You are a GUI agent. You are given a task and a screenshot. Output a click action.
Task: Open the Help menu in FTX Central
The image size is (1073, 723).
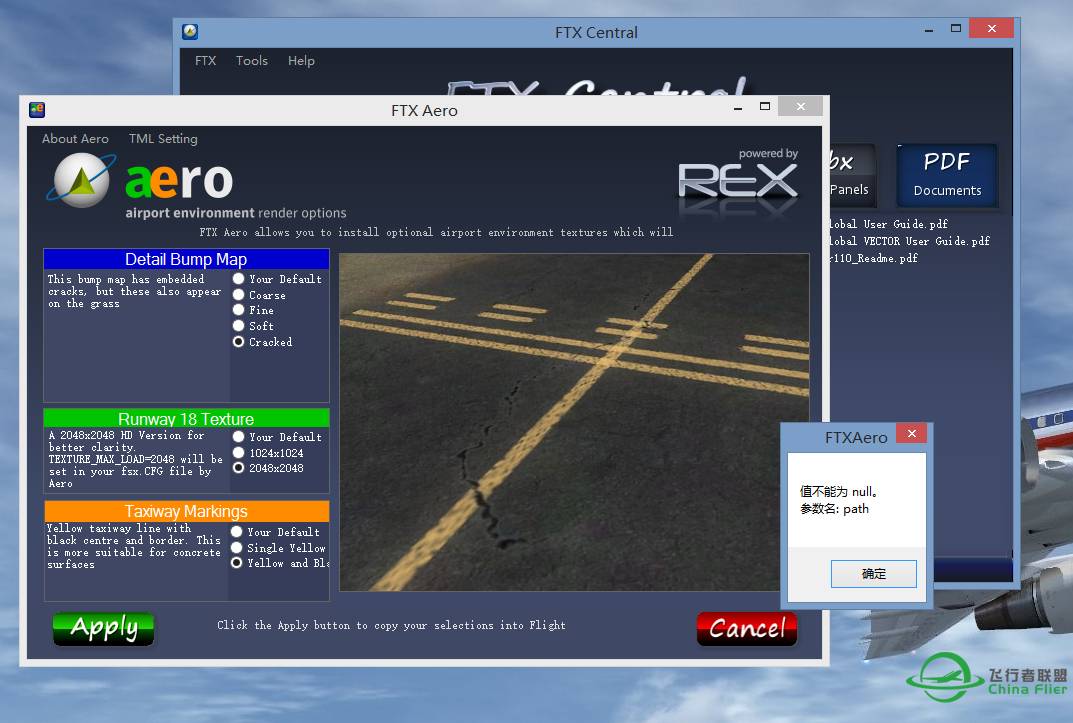click(301, 61)
